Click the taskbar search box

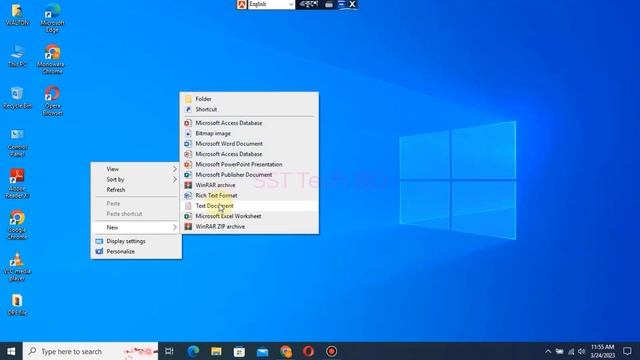tap(90, 351)
